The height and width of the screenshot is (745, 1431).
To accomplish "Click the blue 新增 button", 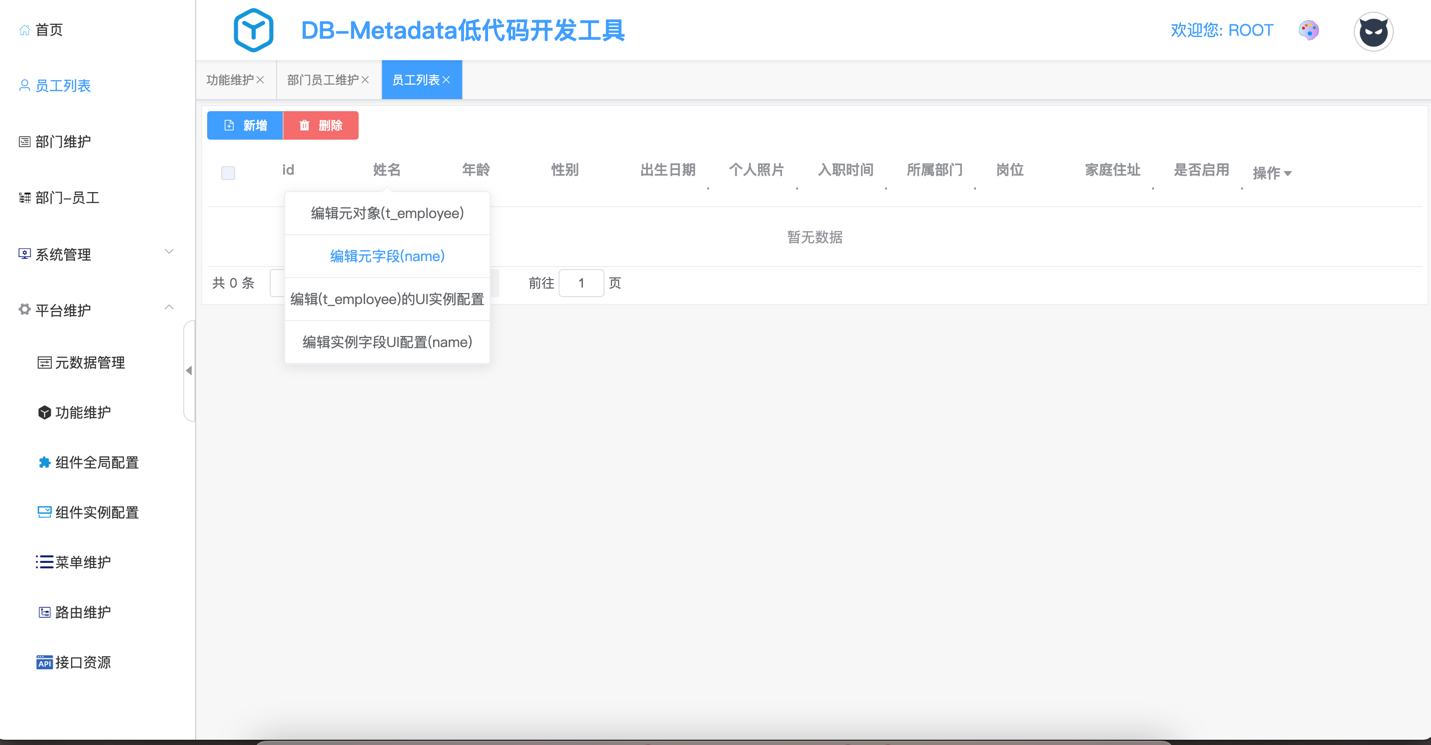I will [245, 125].
